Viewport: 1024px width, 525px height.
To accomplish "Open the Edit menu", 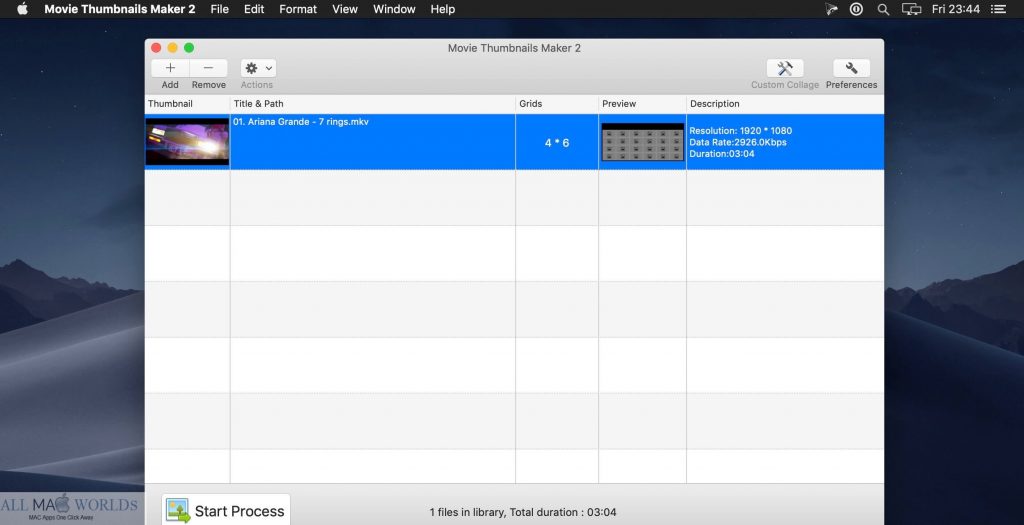I will [x=254, y=9].
